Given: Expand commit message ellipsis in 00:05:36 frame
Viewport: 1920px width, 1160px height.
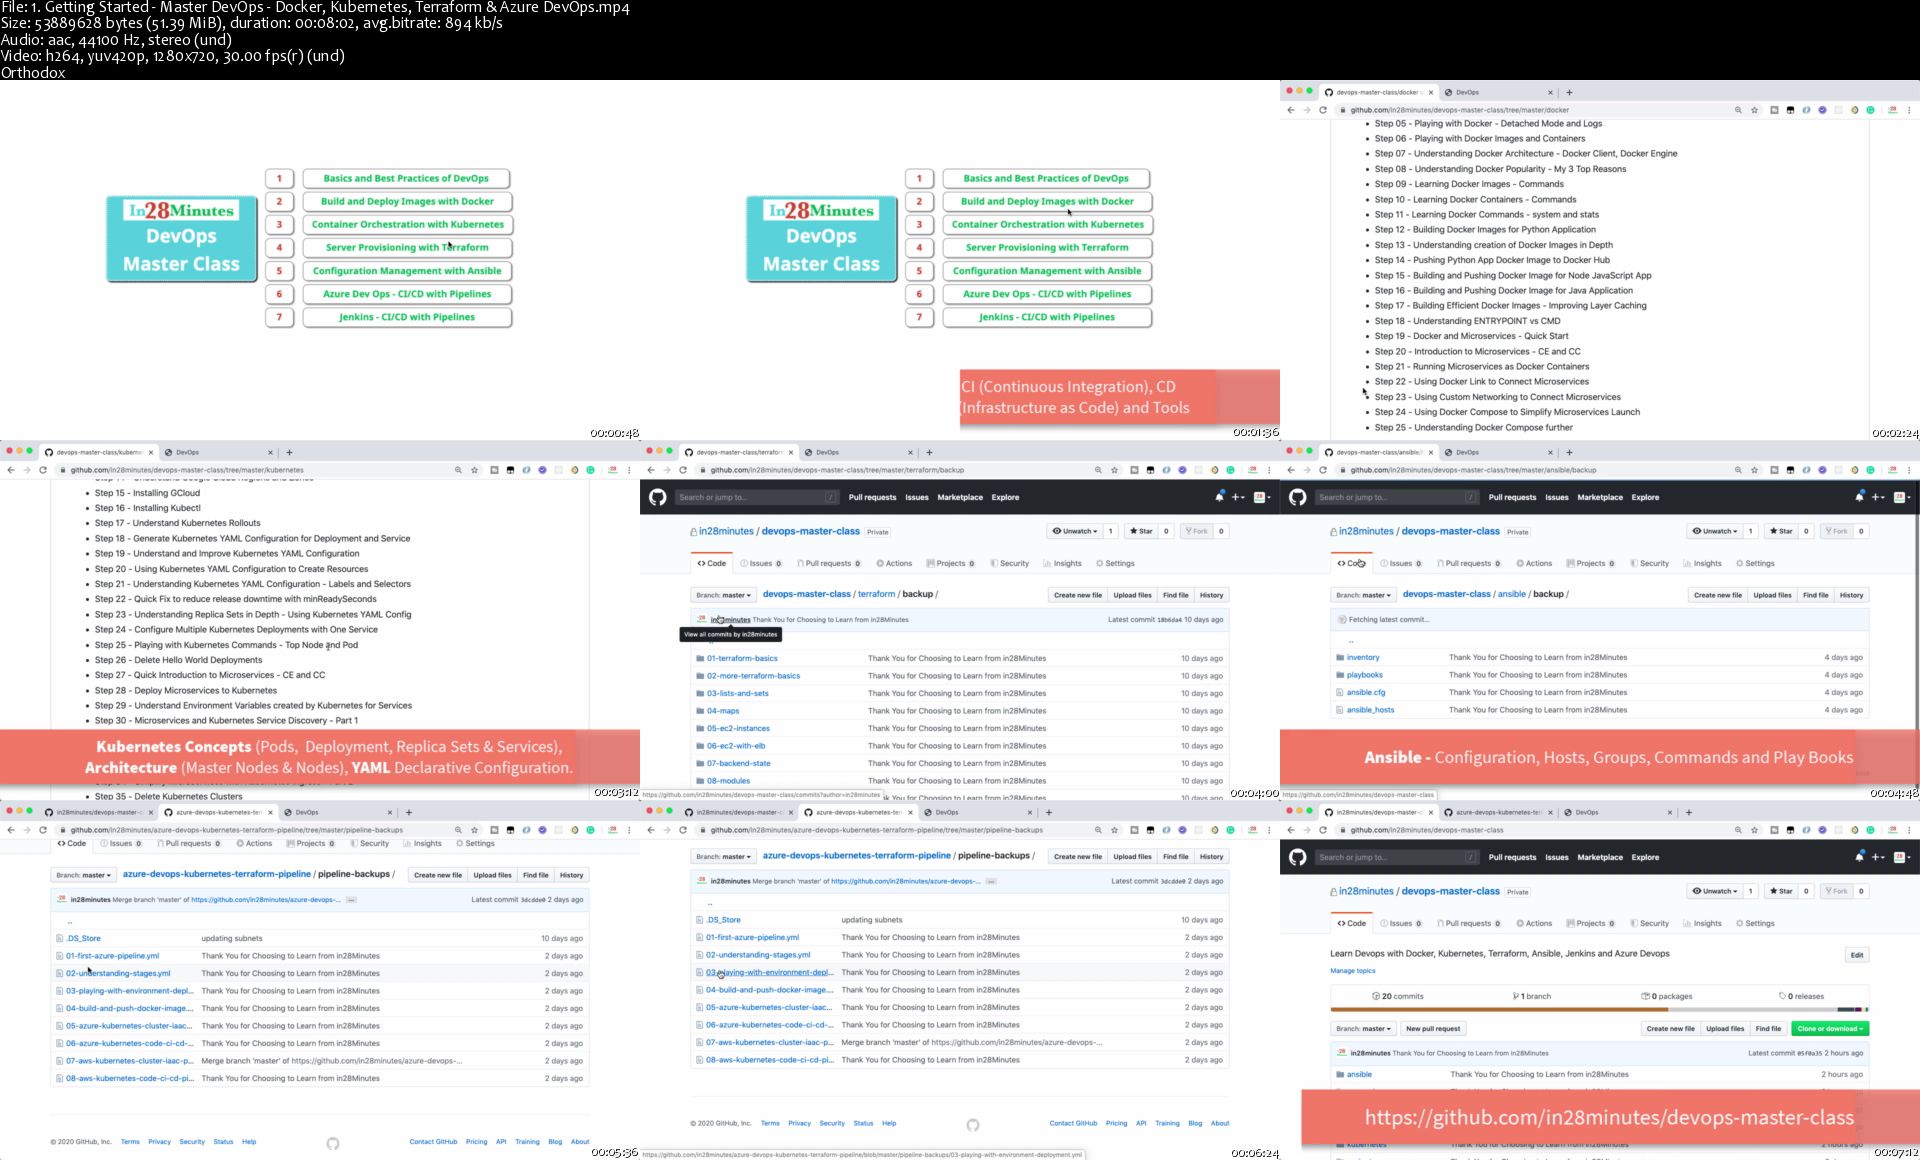Looking at the screenshot, I should [351, 899].
